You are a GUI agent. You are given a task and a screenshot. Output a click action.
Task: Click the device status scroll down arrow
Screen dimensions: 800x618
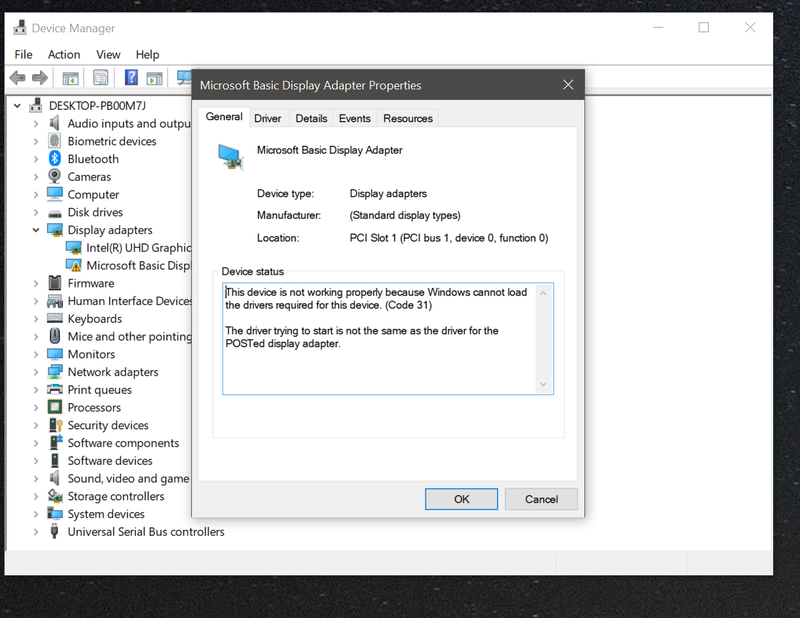coord(543,384)
